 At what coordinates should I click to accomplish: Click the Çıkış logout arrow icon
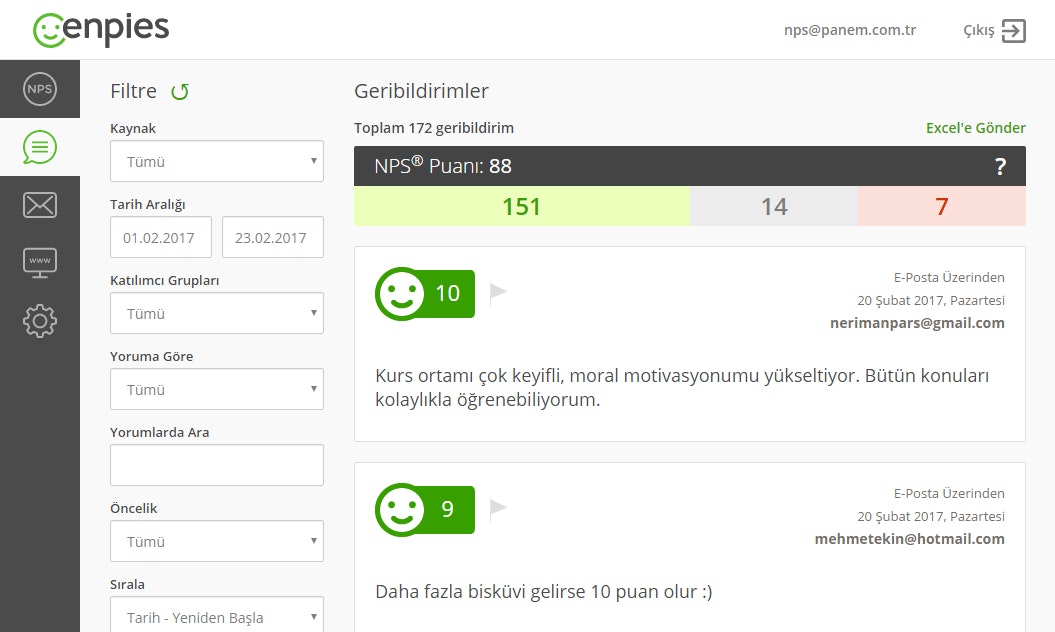1013,31
